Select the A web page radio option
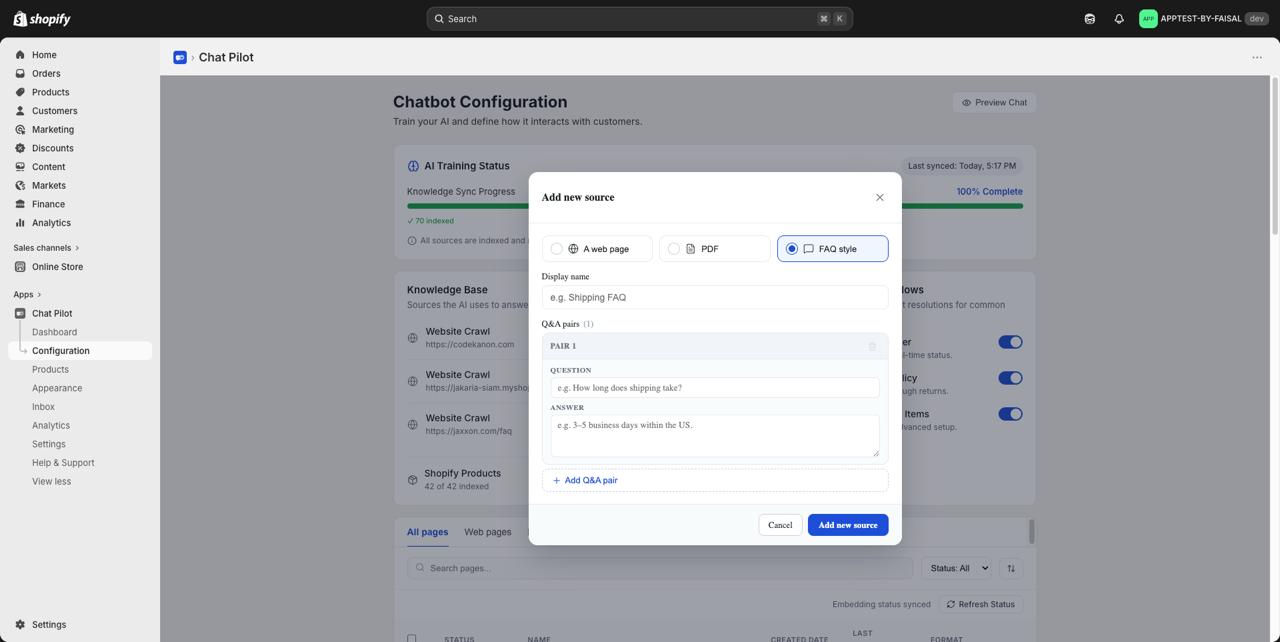 tap(557, 249)
